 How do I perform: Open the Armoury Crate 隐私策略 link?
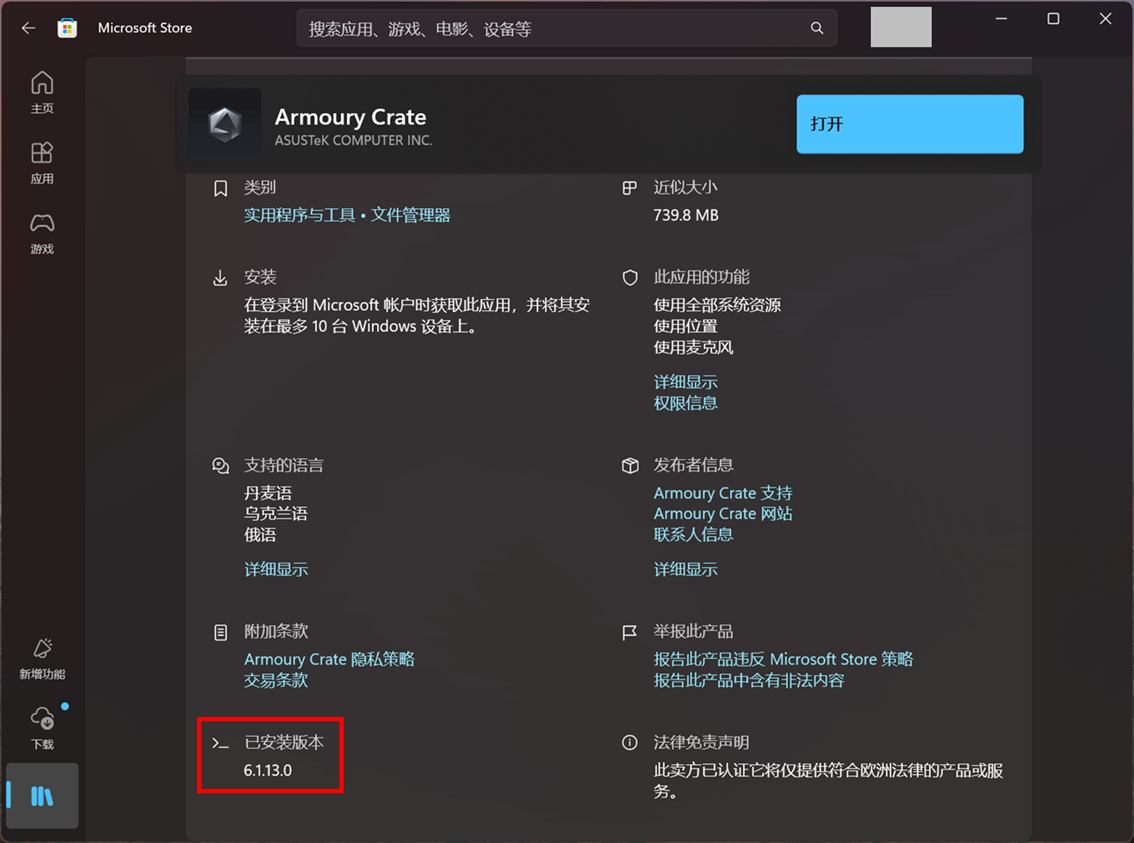(x=329, y=659)
